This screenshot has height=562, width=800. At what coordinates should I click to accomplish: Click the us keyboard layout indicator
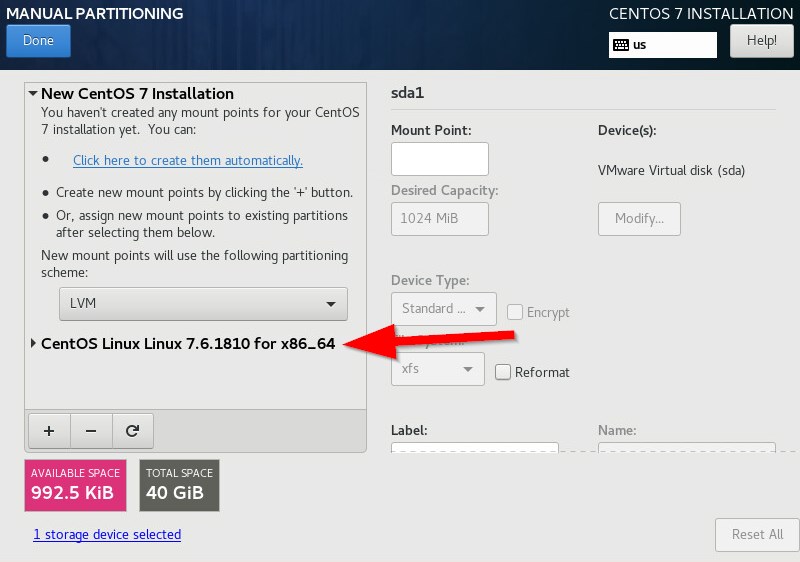pos(663,45)
